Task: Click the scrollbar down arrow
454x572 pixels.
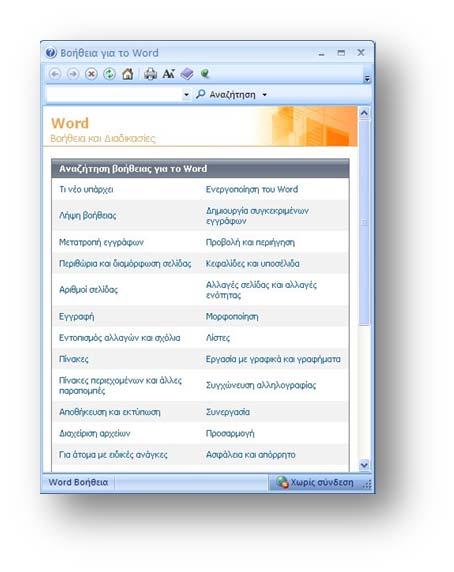Action: 364,465
